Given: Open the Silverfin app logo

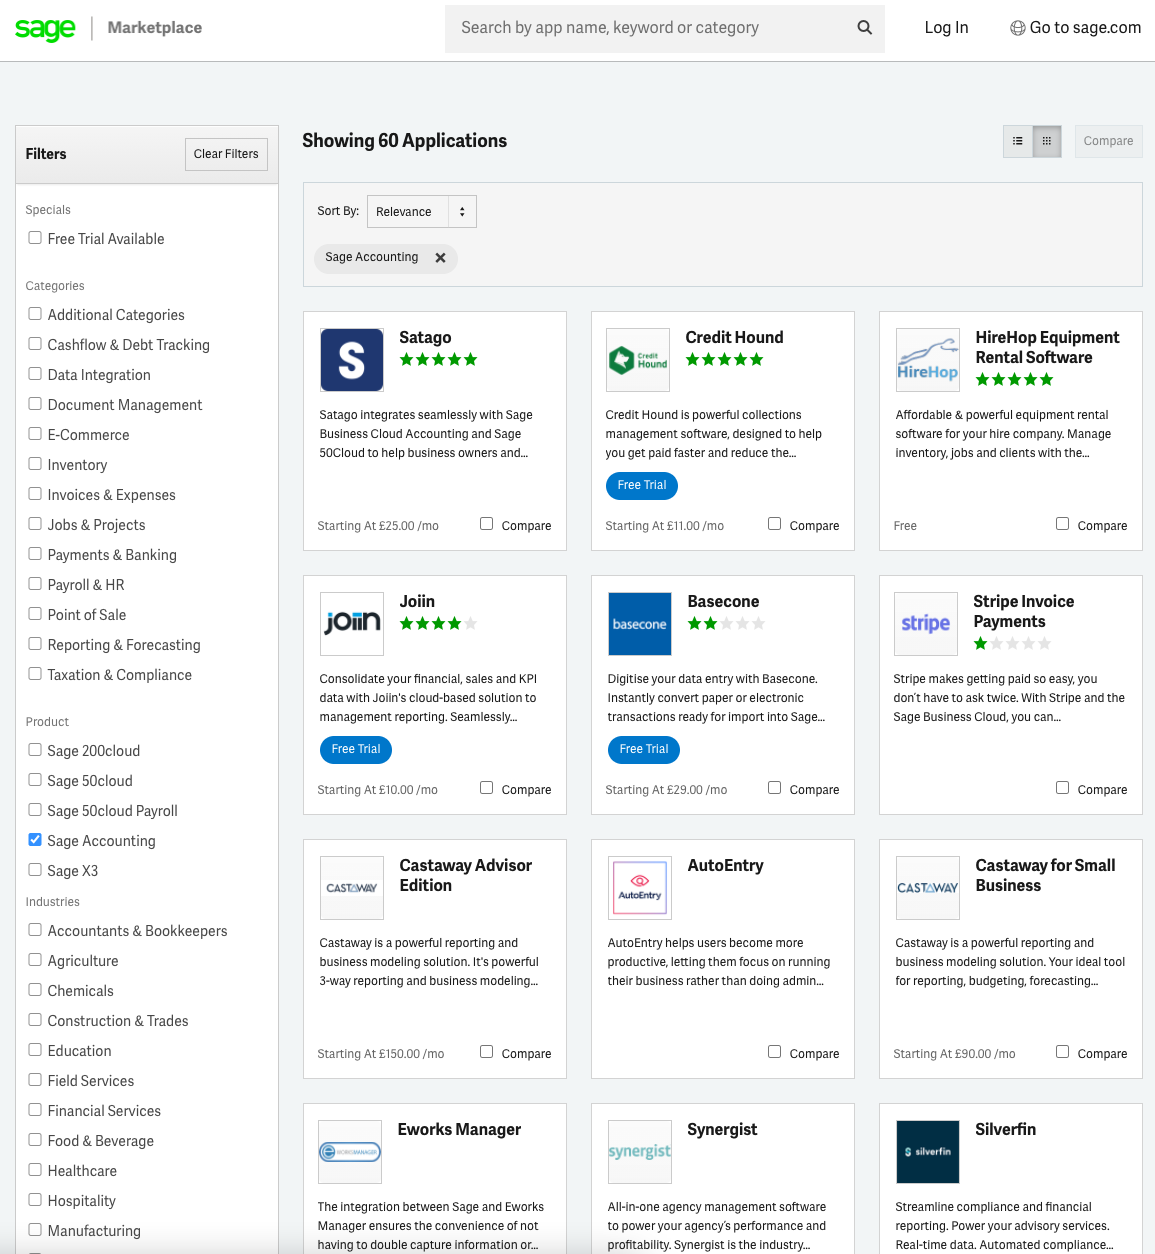Looking at the screenshot, I should pos(928,1152).
